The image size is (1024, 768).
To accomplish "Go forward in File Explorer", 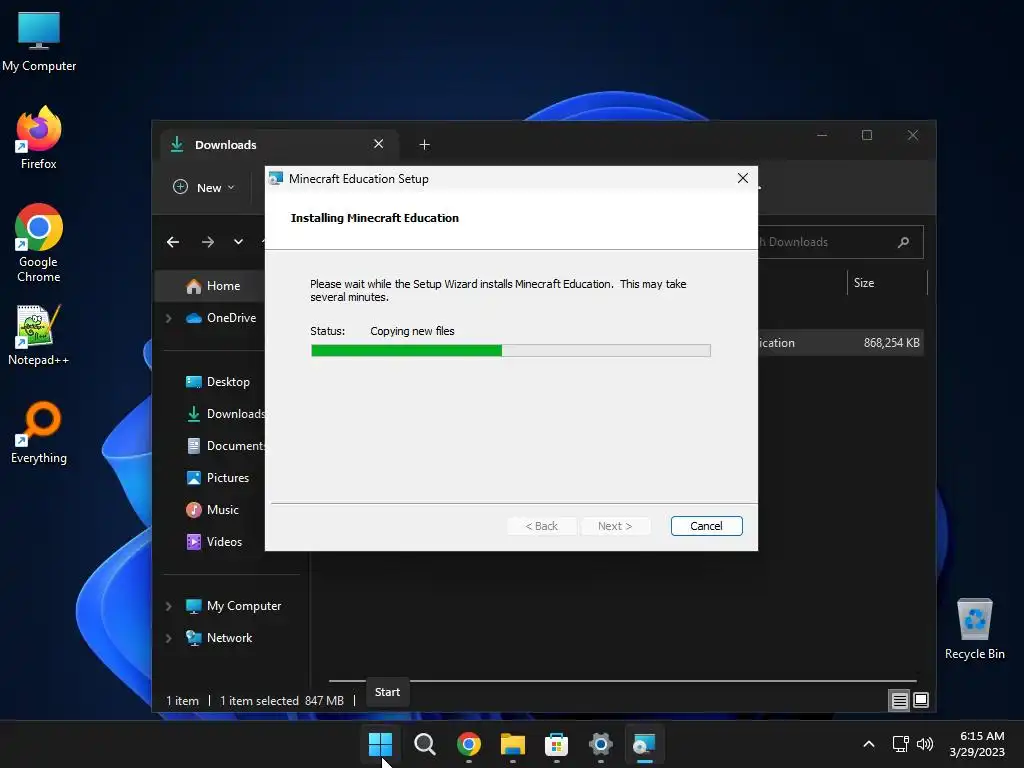I will point(208,242).
